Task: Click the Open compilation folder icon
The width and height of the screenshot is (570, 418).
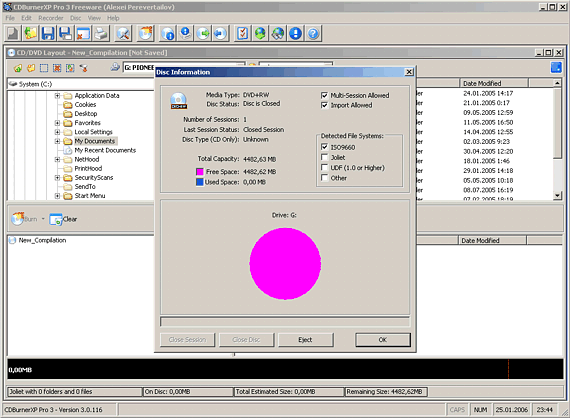Action: pyautogui.click(x=30, y=33)
